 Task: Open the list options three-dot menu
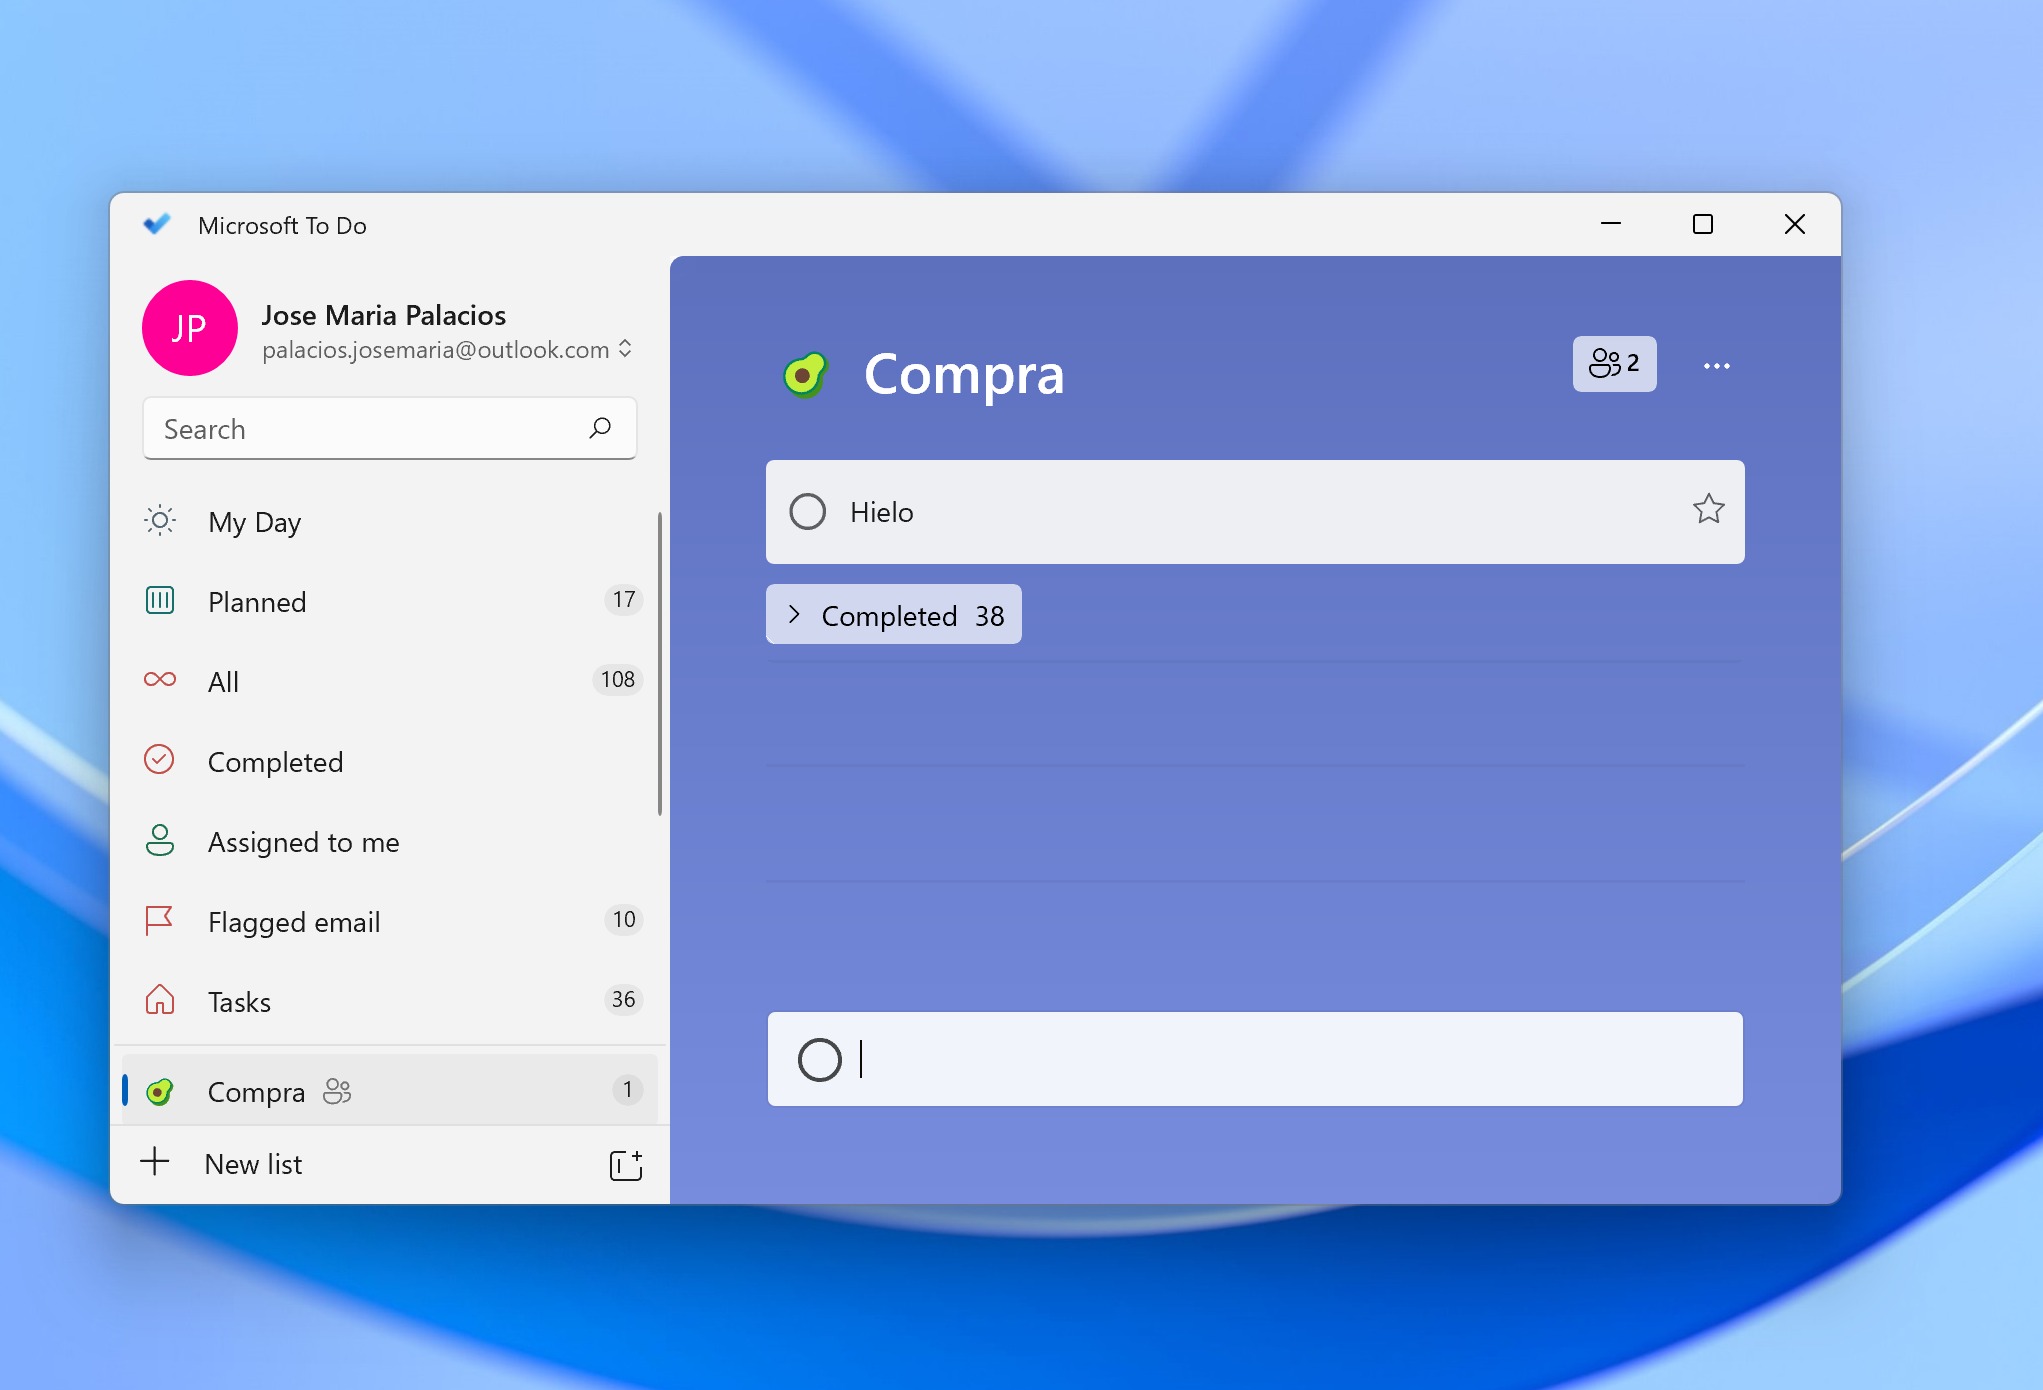coord(1717,366)
